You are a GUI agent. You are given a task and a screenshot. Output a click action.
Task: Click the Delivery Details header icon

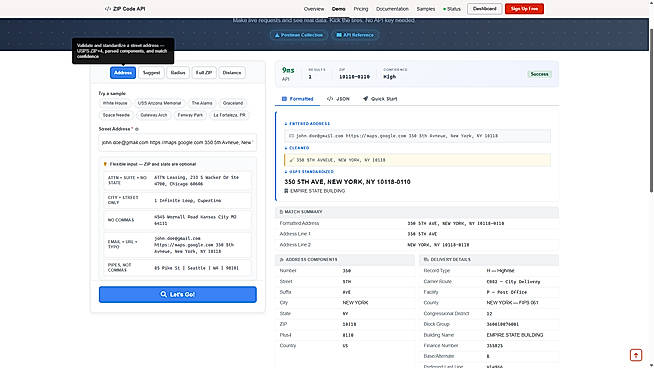426,260
